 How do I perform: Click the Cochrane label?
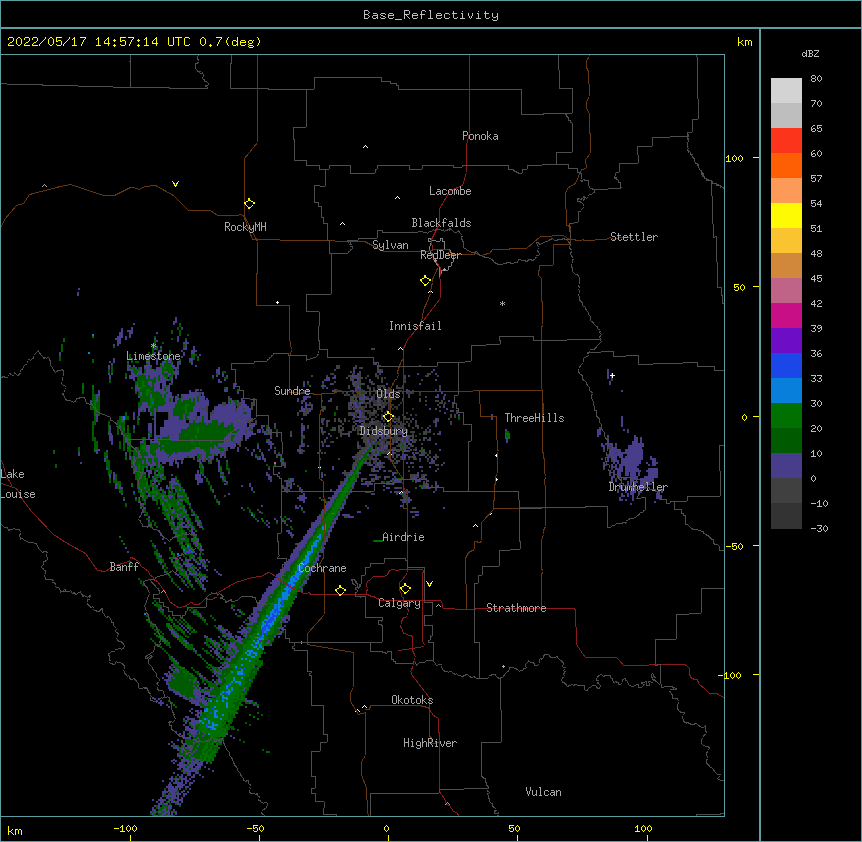click(x=322, y=568)
